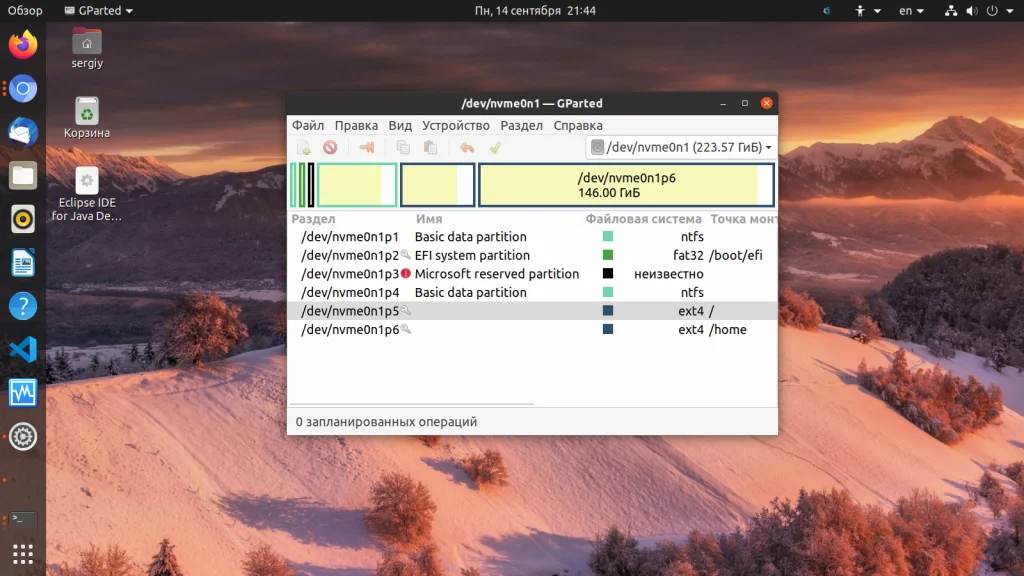Open the Terminal from the dock
1024x576 pixels.
pyautogui.click(x=23, y=519)
